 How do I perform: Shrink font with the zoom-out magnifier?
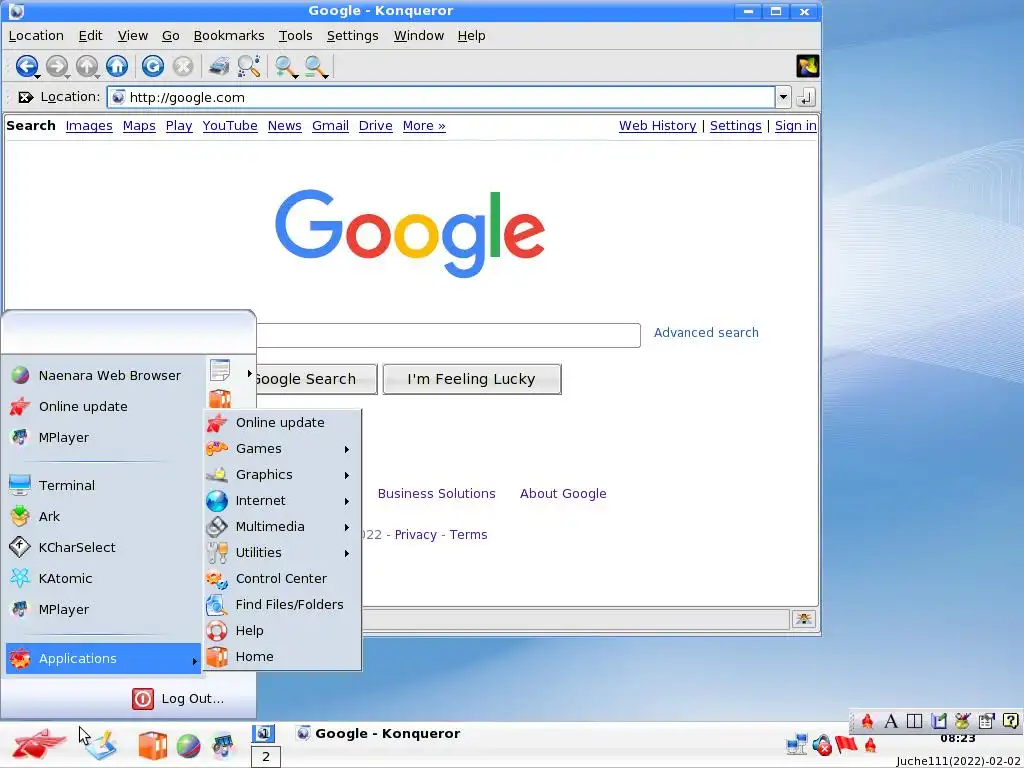click(315, 66)
